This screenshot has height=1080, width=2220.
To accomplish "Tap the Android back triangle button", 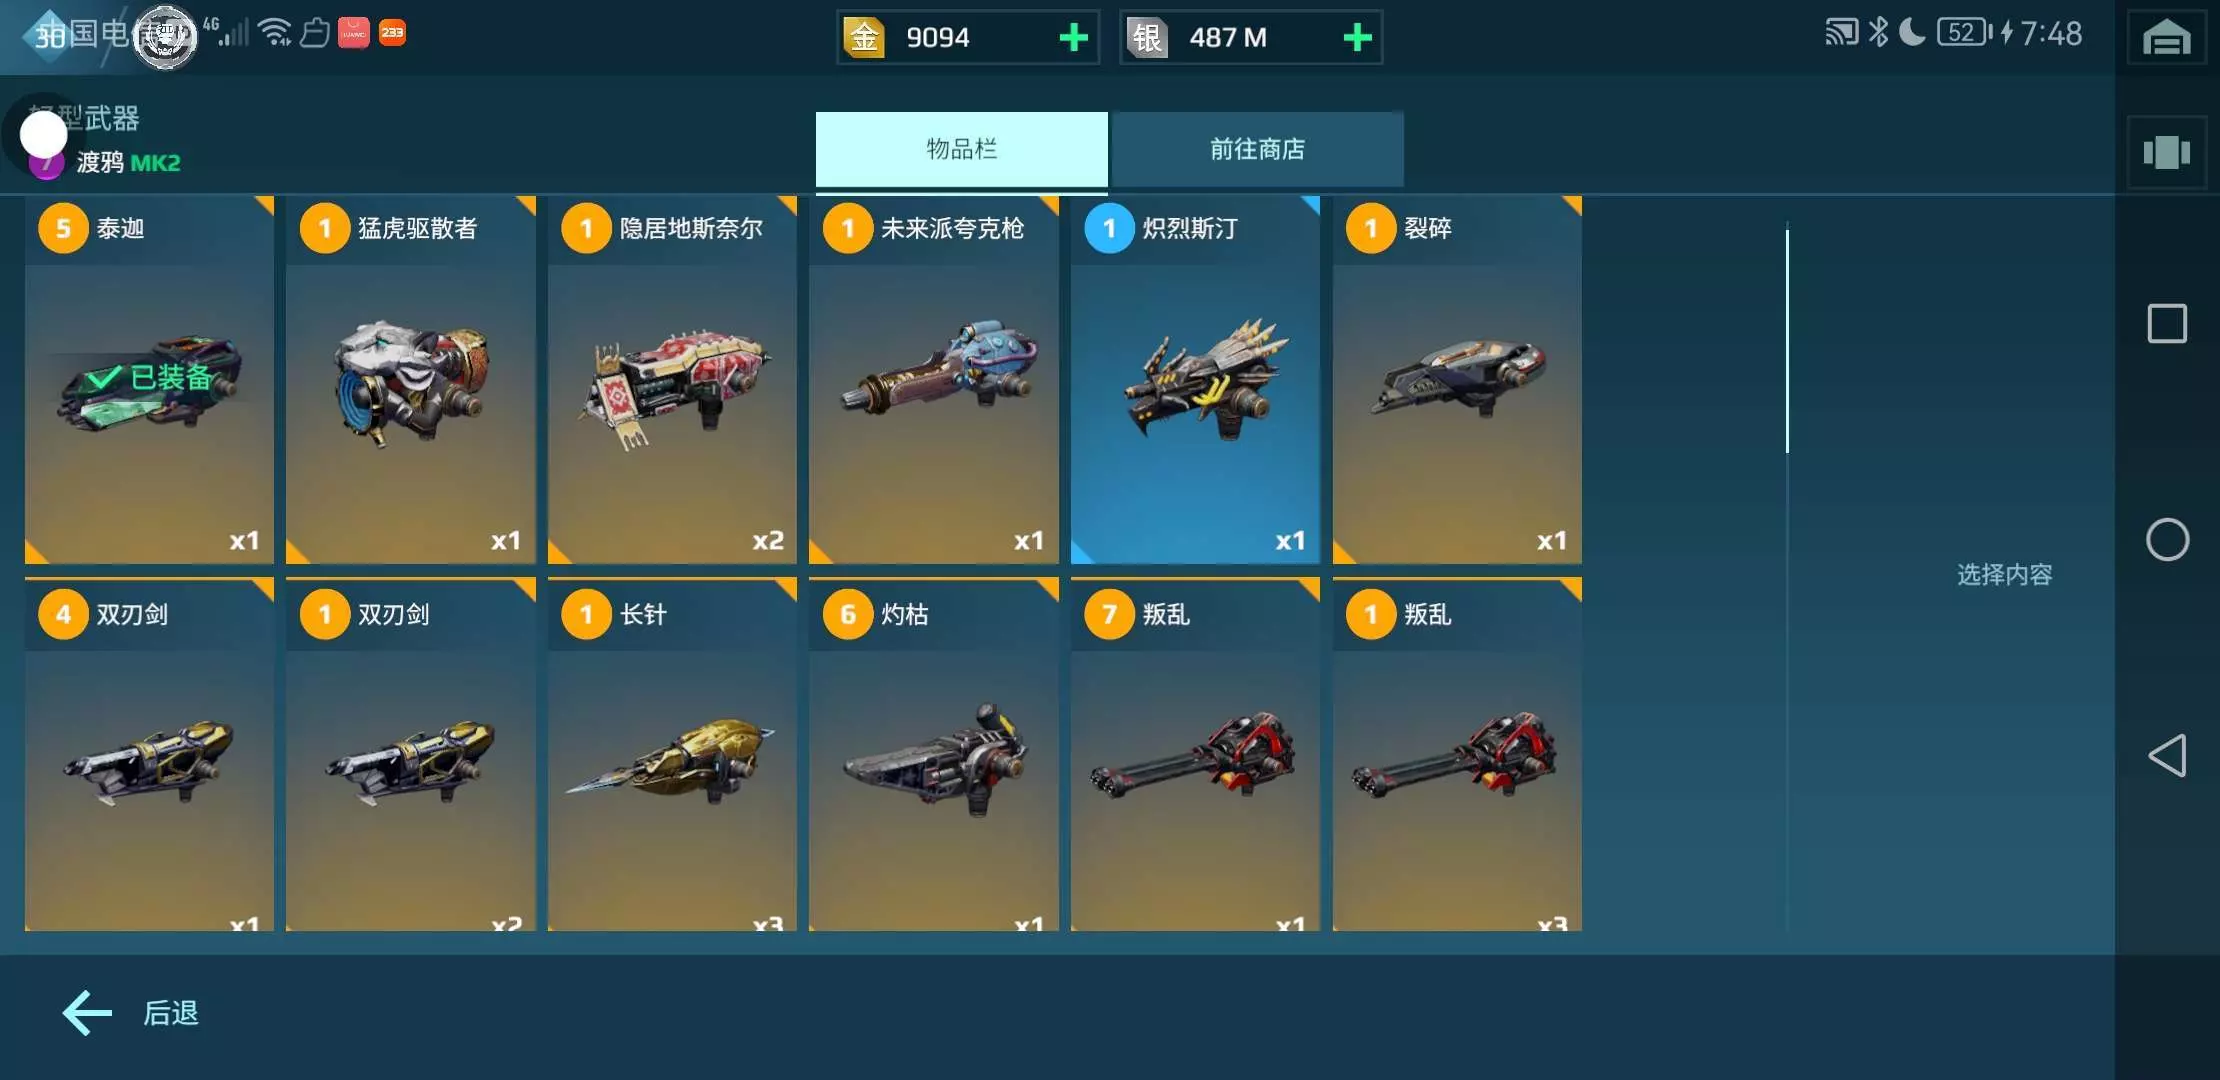I will (x=2167, y=755).
